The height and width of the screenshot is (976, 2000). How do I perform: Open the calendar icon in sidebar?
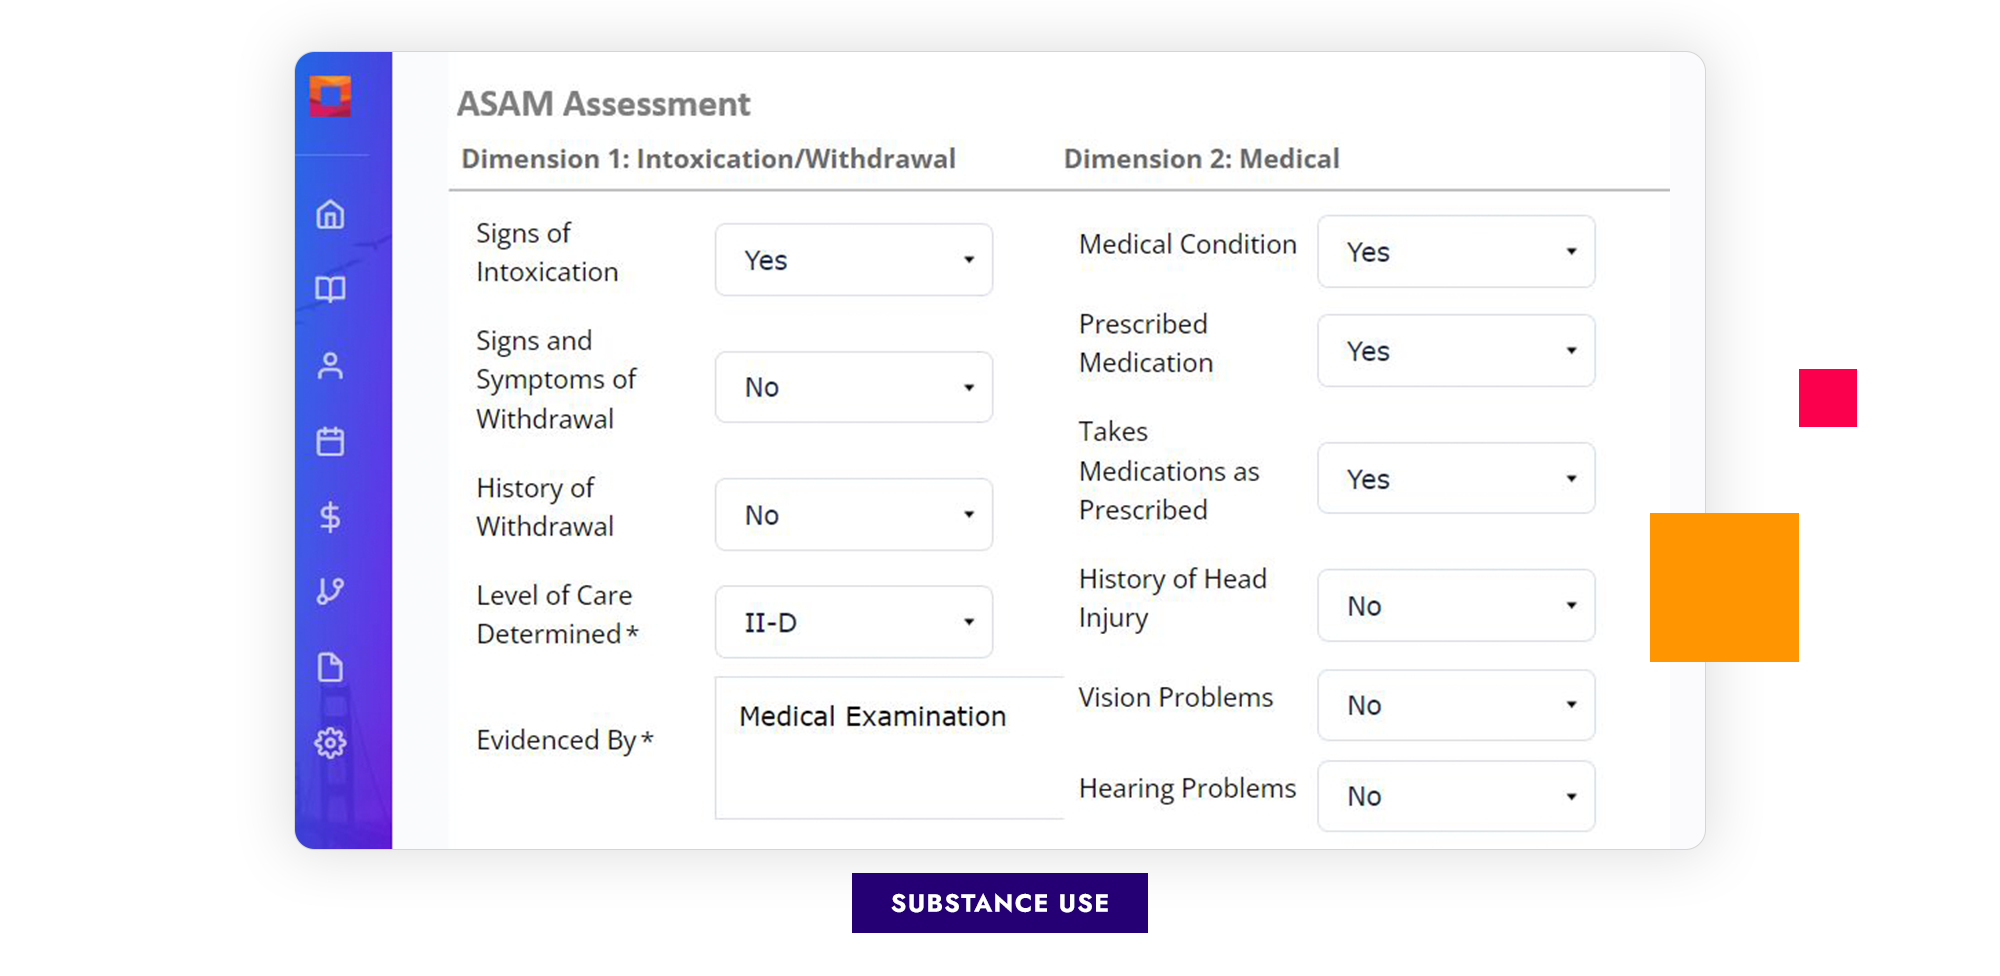(330, 441)
